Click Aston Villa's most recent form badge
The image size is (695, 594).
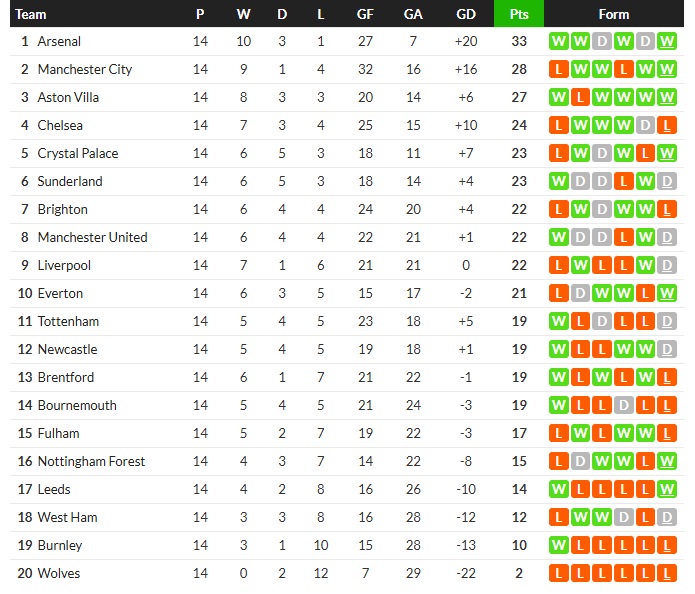(667, 98)
